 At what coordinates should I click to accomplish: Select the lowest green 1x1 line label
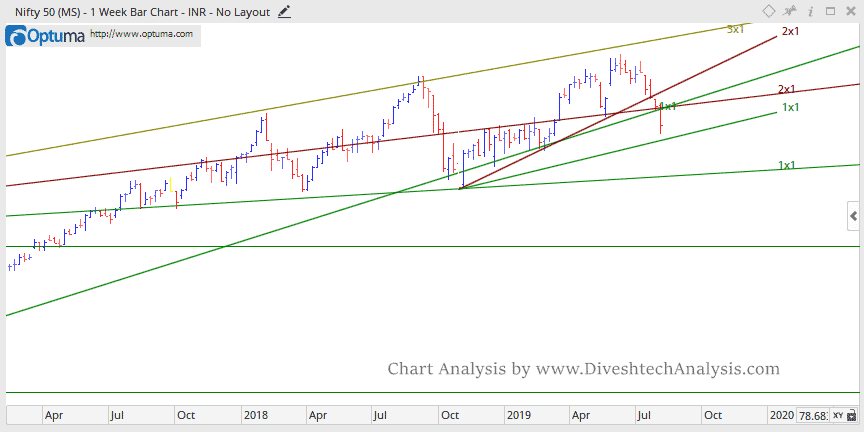pos(787,165)
